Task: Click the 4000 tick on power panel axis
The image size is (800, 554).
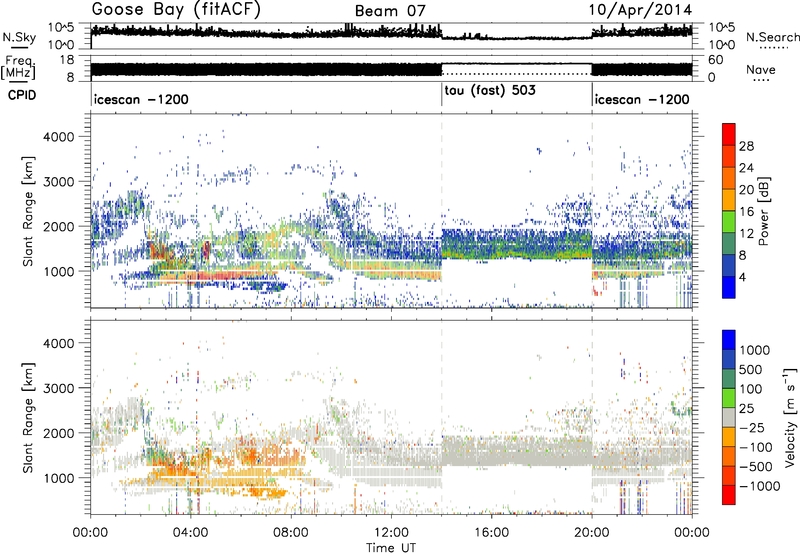Action: click(59, 137)
